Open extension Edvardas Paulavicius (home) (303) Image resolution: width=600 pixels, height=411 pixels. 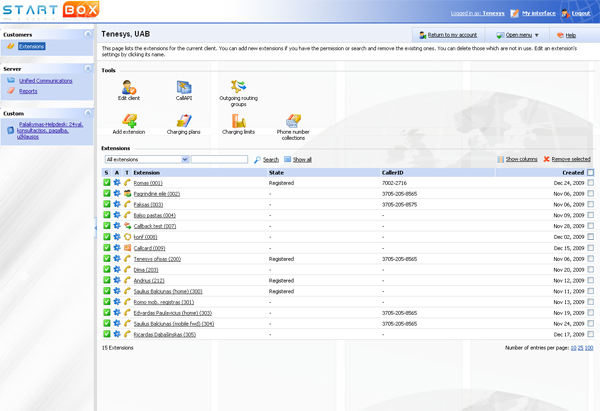[x=173, y=313]
